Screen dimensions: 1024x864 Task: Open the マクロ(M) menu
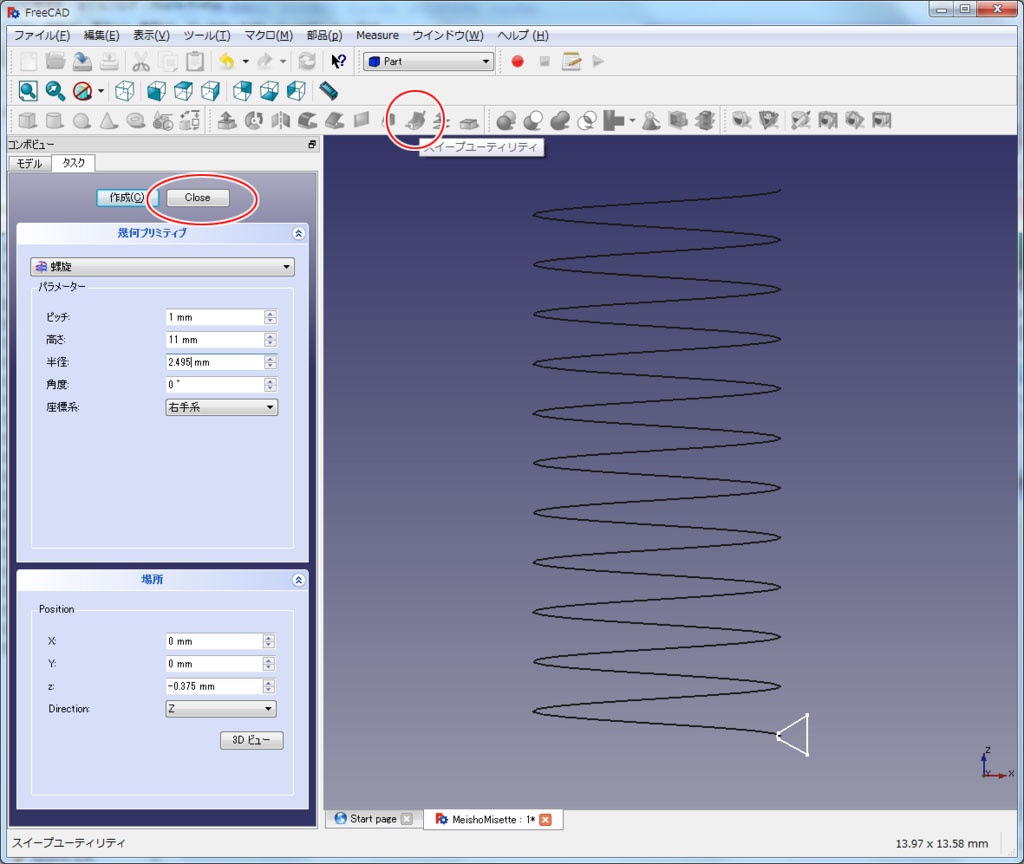(268, 35)
